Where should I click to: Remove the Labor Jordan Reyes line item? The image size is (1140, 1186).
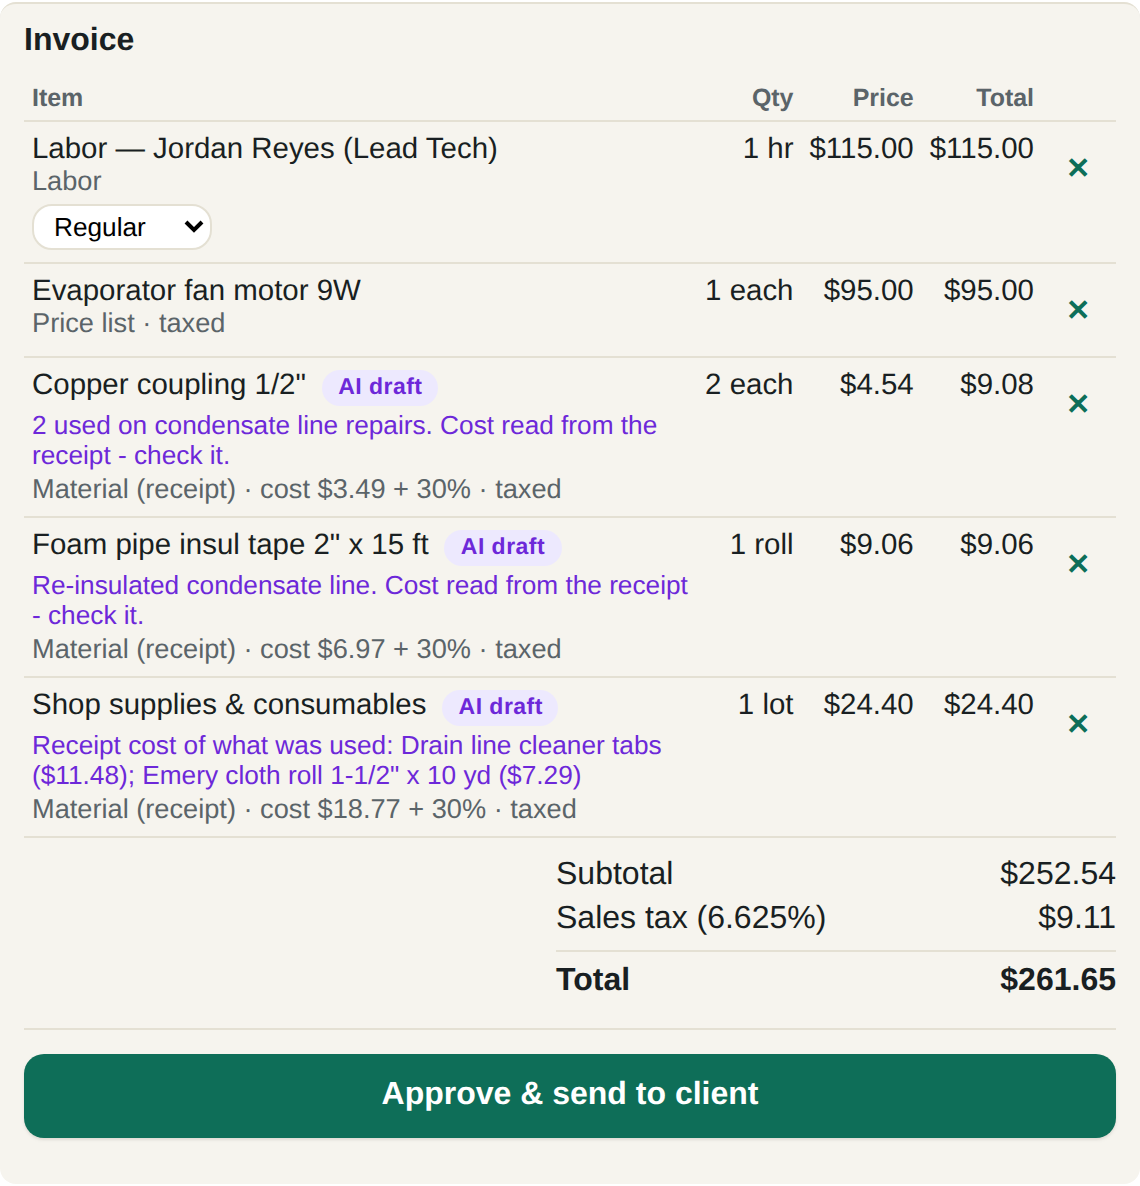1078,167
